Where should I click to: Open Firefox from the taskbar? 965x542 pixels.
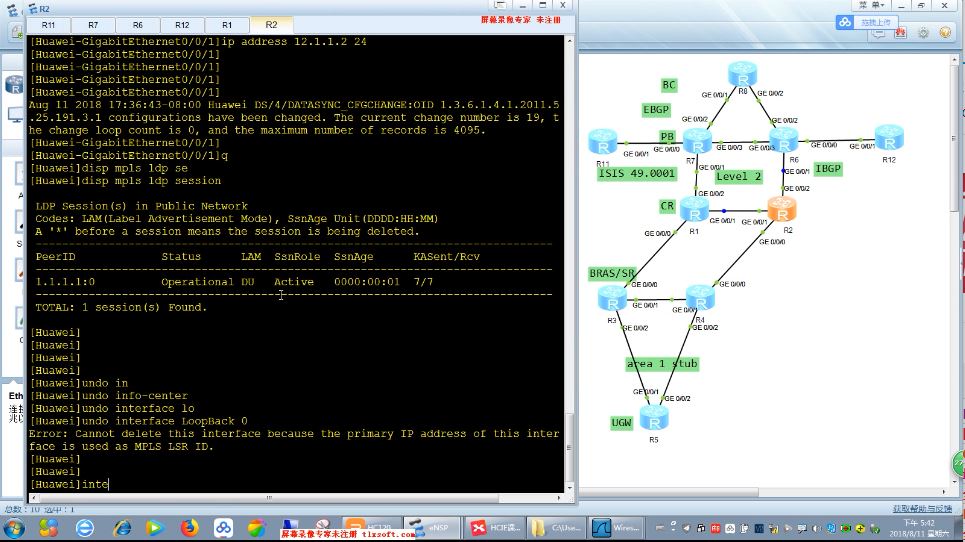pos(190,527)
